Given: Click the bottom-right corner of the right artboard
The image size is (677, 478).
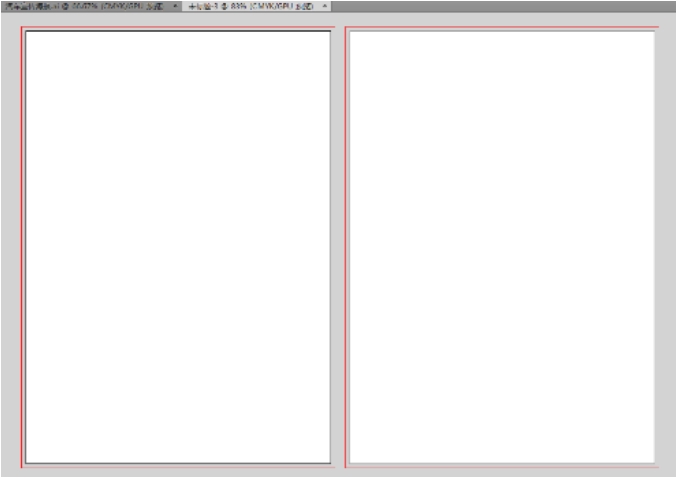Looking at the screenshot, I should click(x=654, y=463).
